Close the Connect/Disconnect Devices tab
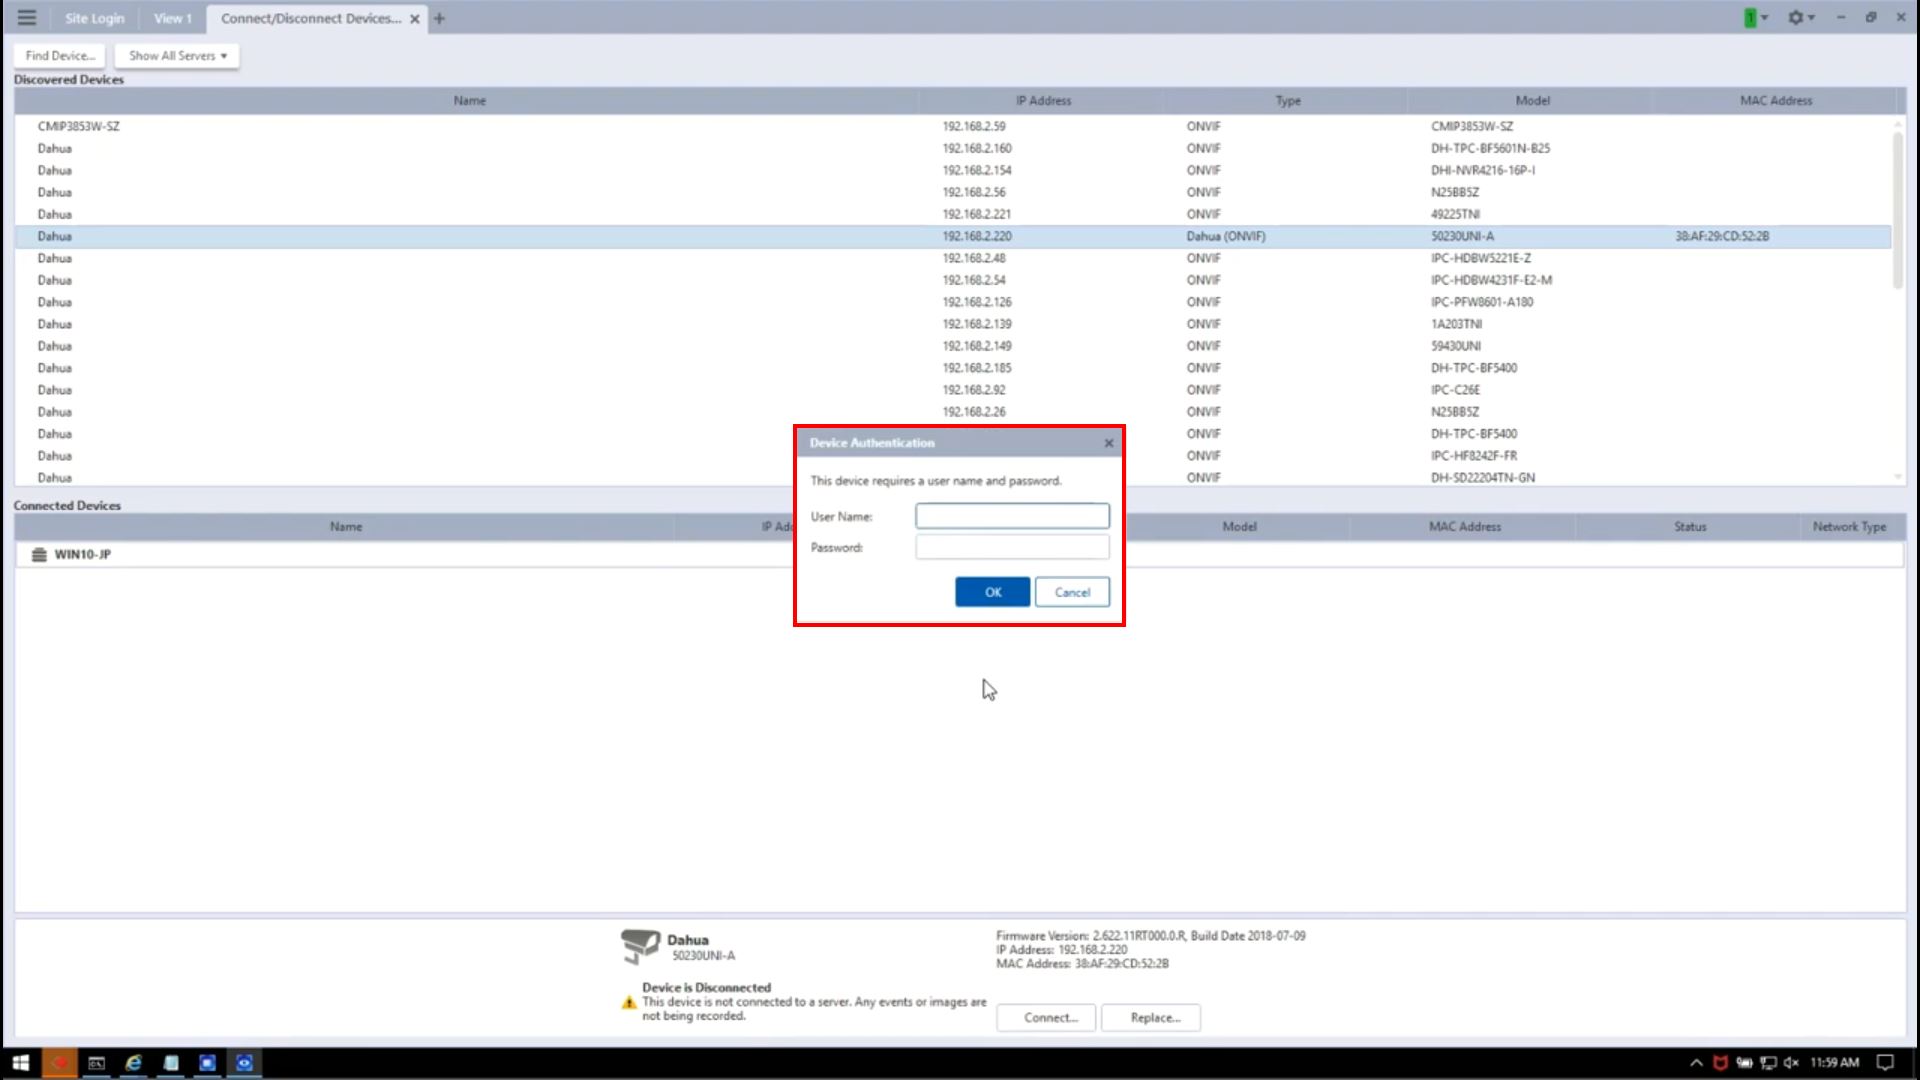This screenshot has width=1920, height=1080. point(414,19)
